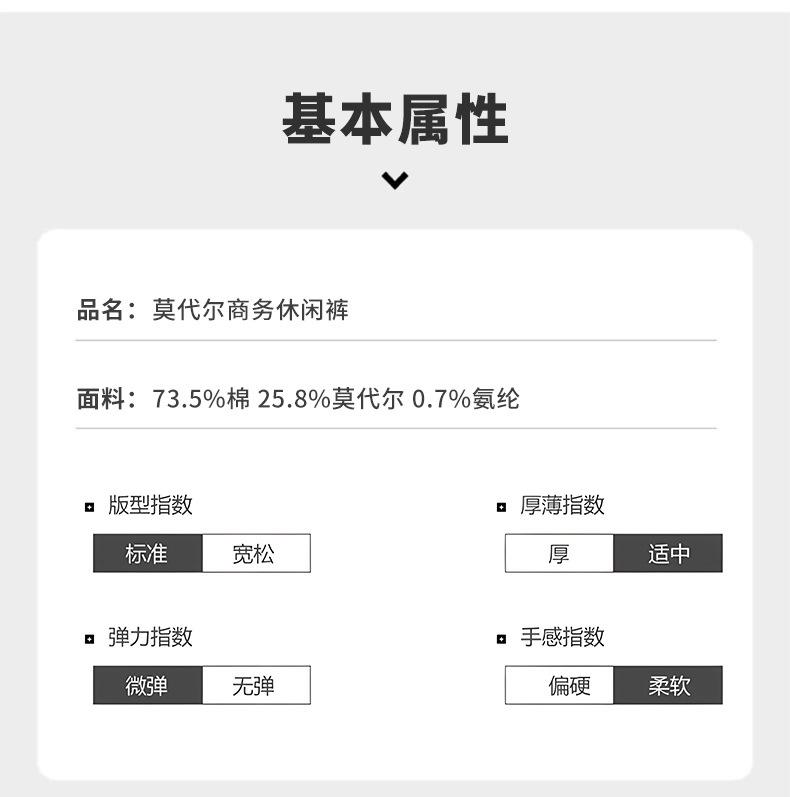Click the bullet icon beside 厚薄指数

point(501,507)
